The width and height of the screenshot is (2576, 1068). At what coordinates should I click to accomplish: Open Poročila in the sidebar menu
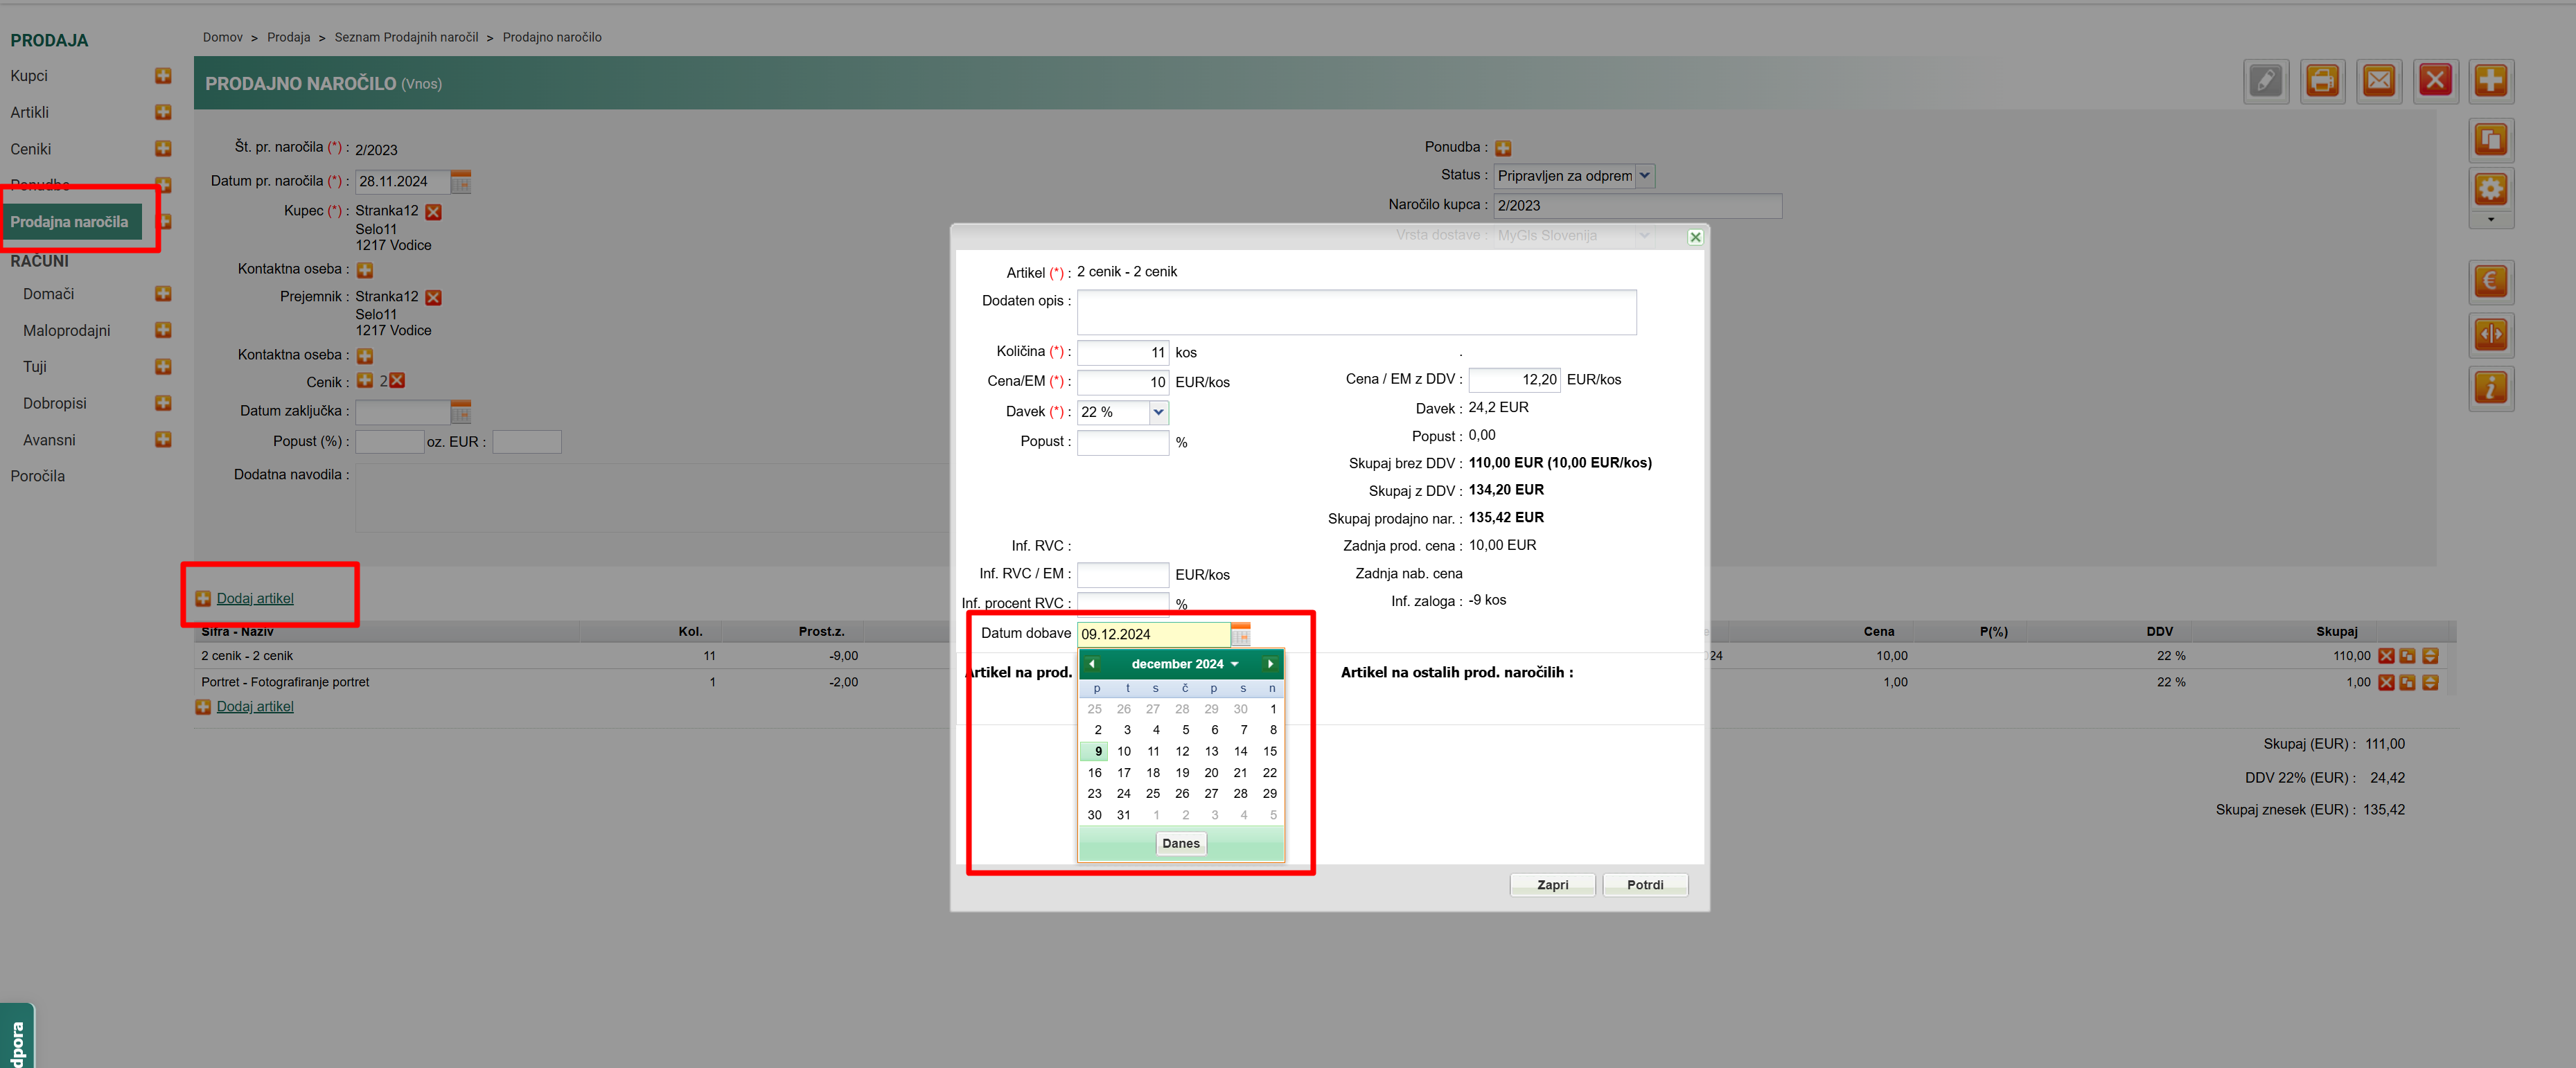pos(38,476)
